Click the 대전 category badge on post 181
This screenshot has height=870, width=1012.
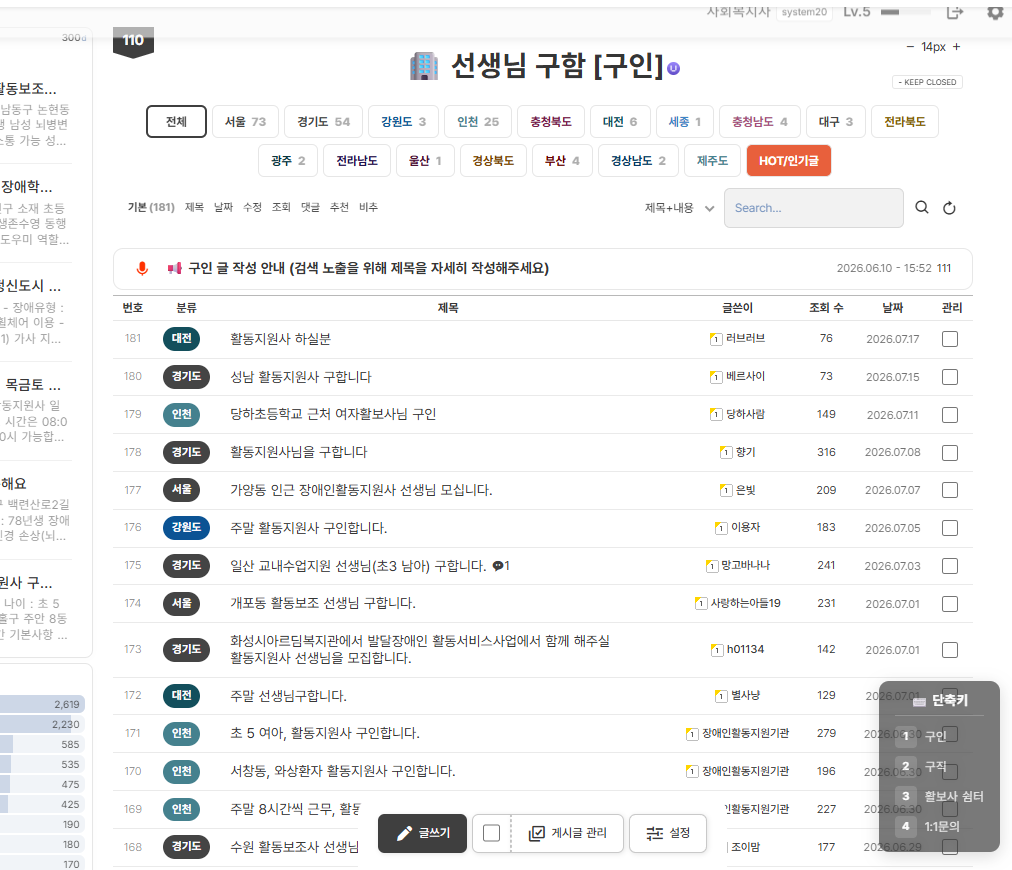(x=181, y=339)
